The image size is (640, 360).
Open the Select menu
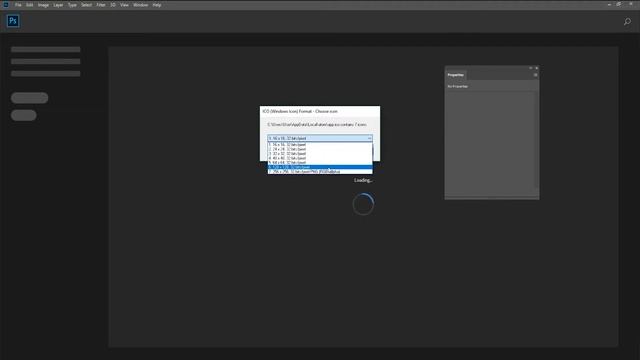click(x=86, y=5)
